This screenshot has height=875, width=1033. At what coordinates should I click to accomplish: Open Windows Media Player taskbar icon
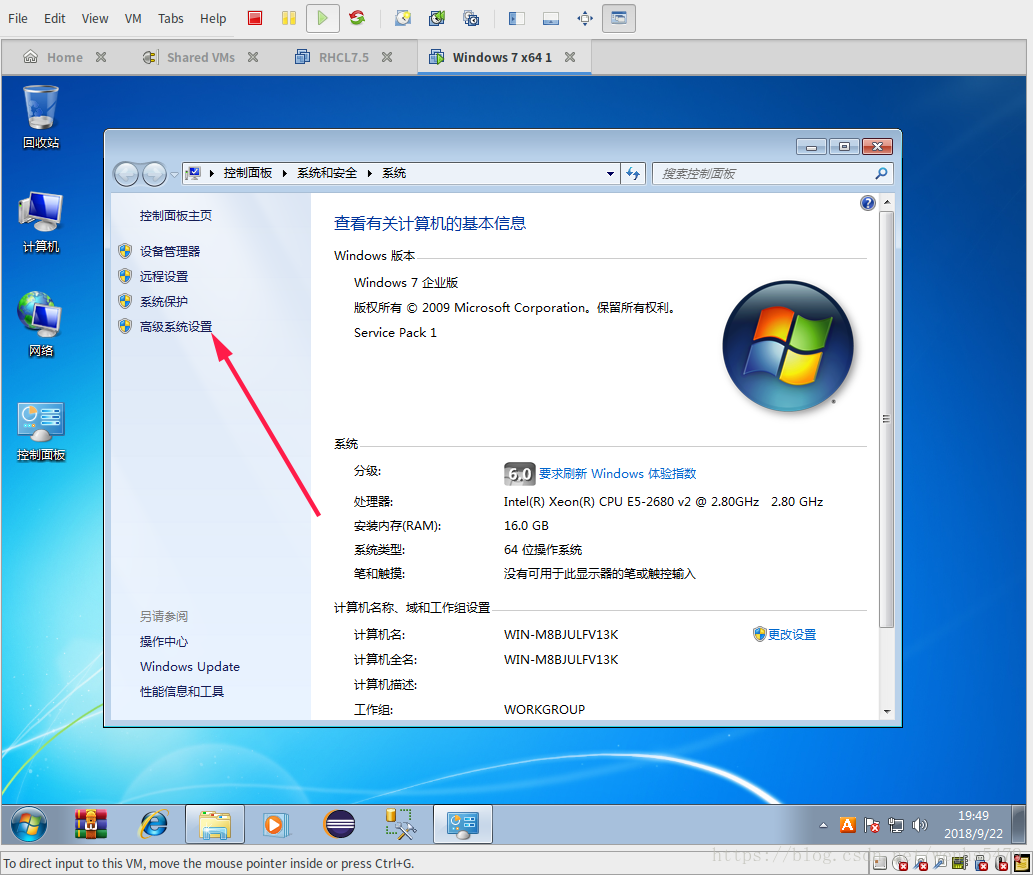pos(275,824)
